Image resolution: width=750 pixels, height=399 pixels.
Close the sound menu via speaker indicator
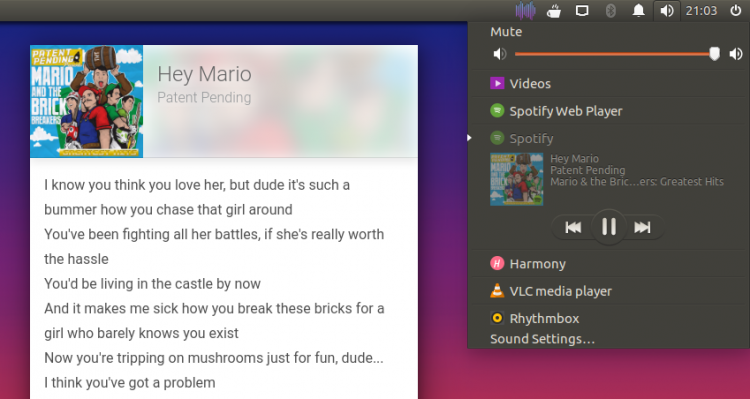click(x=667, y=11)
